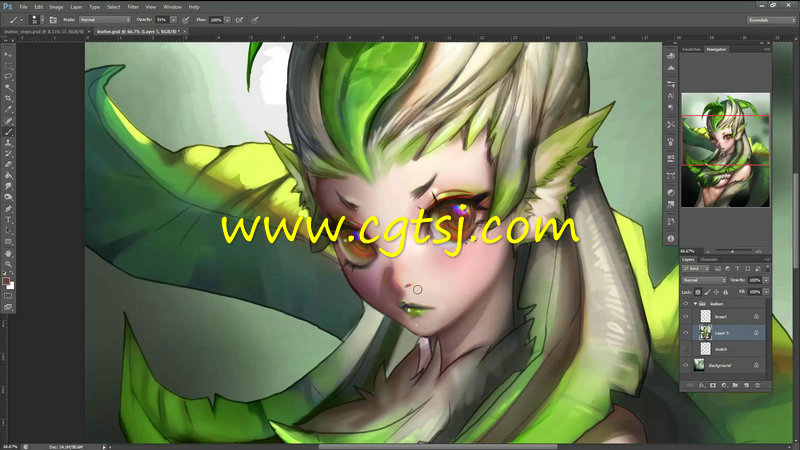Image resolution: width=800 pixels, height=450 pixels.
Task: Hide Layer 5 visibility eye
Action: coord(686,333)
